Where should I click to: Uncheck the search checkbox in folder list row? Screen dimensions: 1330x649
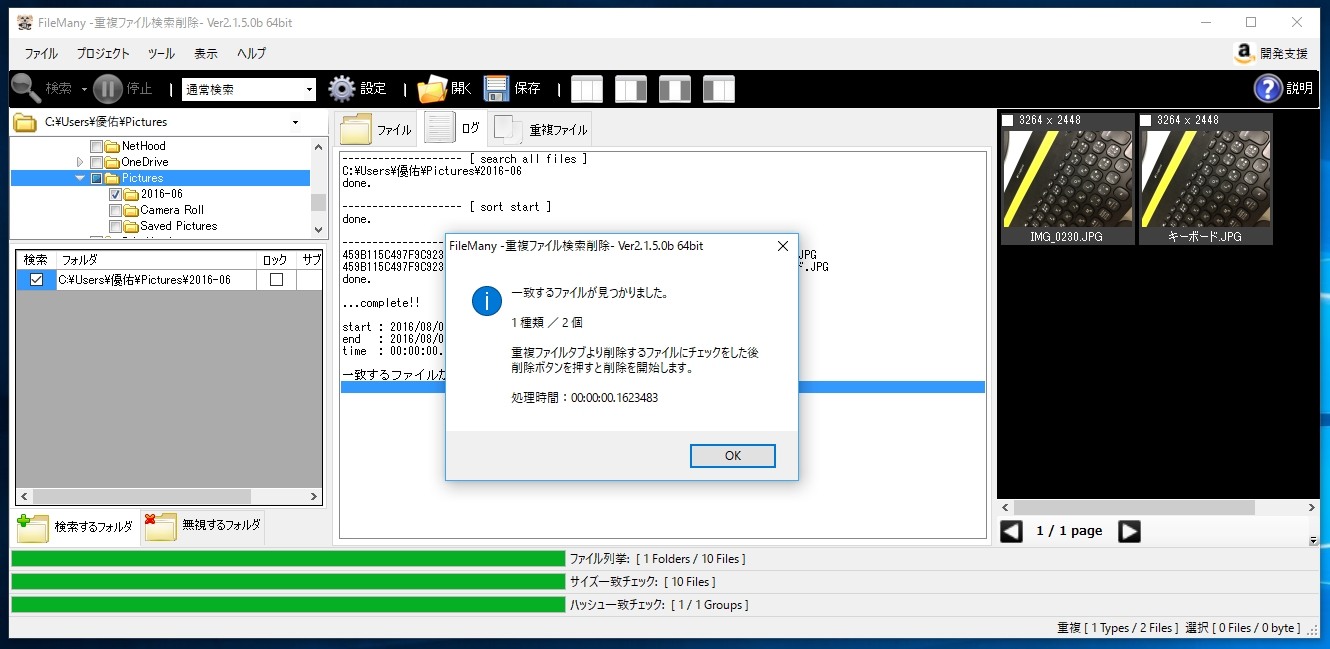tap(36, 280)
